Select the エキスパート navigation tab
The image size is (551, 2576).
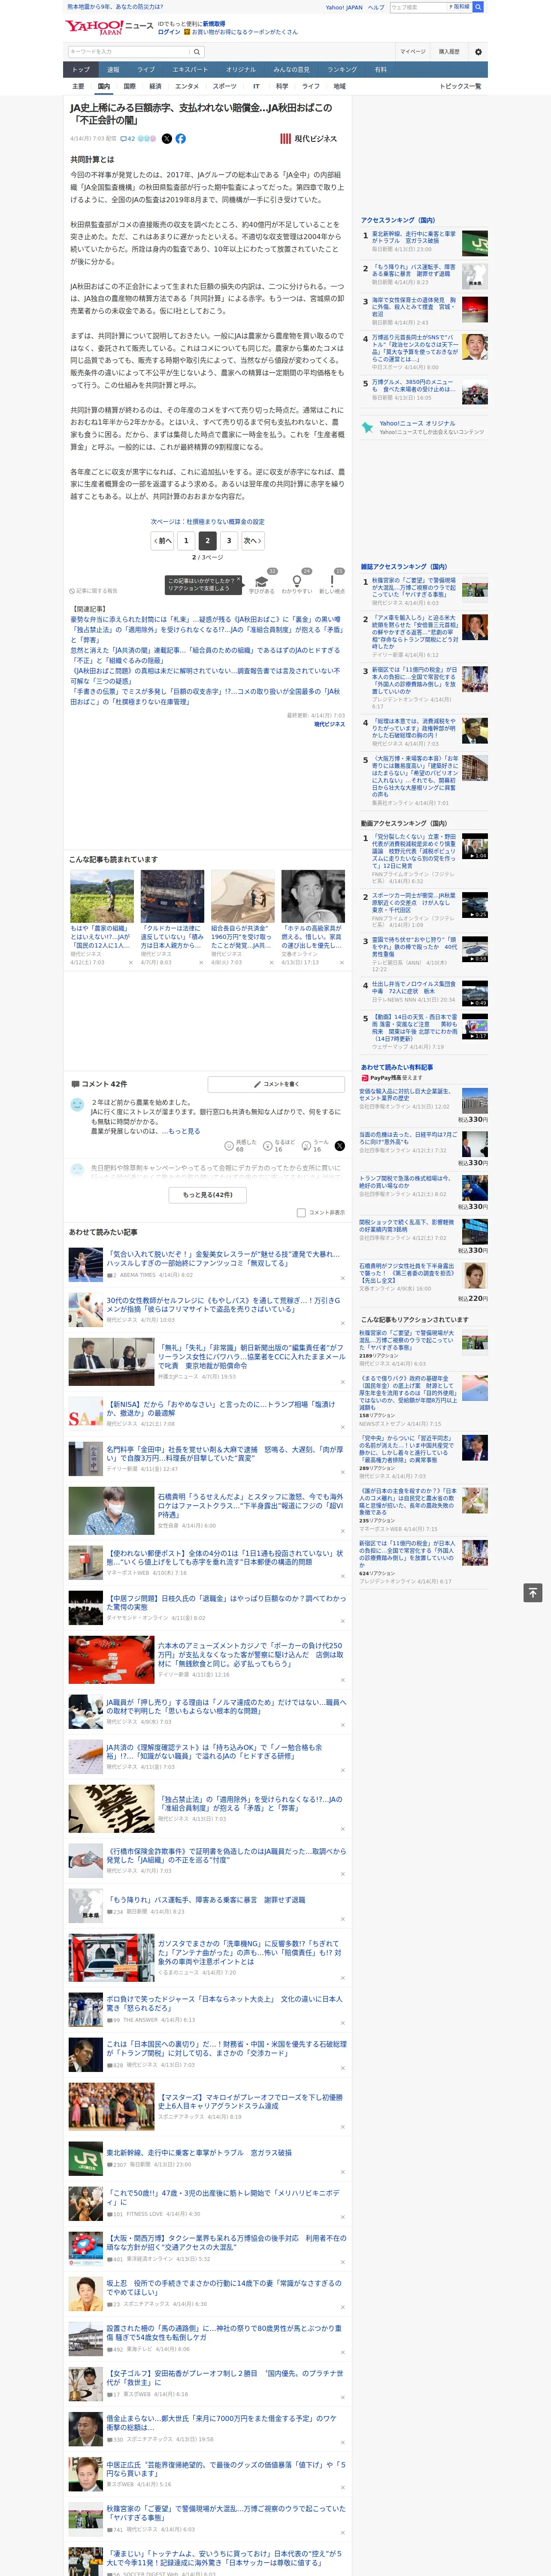(x=190, y=70)
